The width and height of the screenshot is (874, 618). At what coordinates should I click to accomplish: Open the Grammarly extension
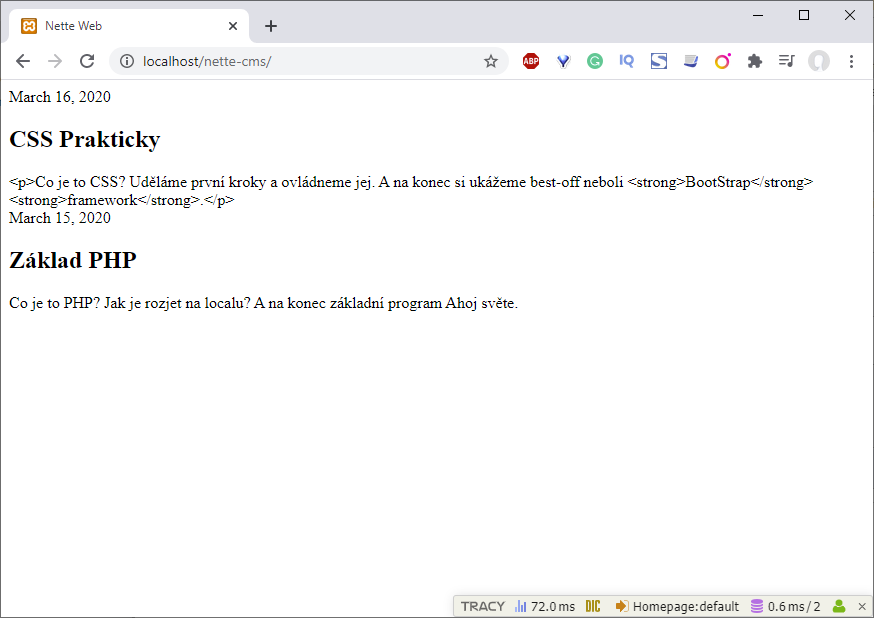pos(595,61)
